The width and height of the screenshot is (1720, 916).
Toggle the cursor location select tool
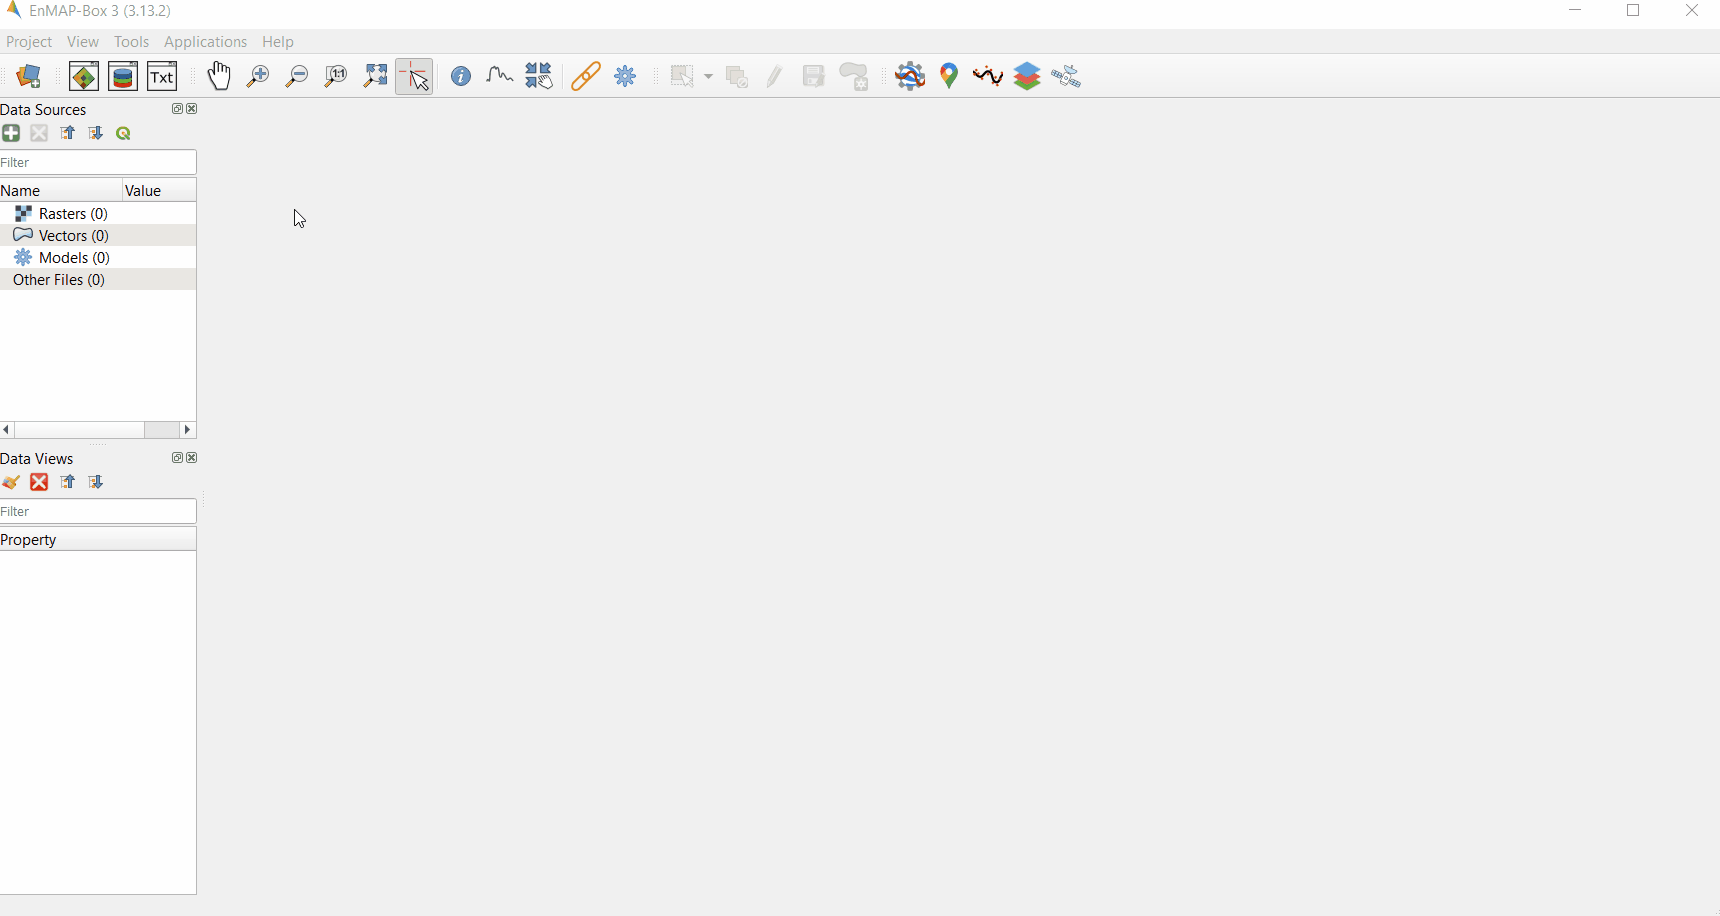pos(414,77)
